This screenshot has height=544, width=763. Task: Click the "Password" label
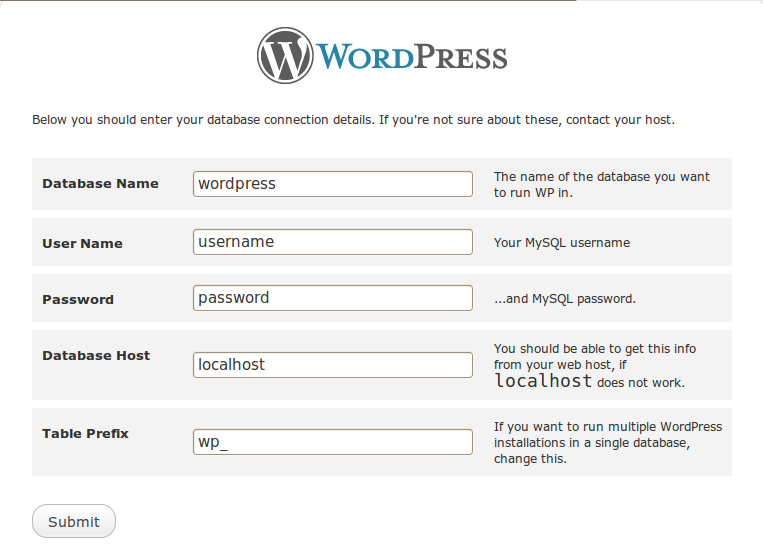(x=78, y=299)
